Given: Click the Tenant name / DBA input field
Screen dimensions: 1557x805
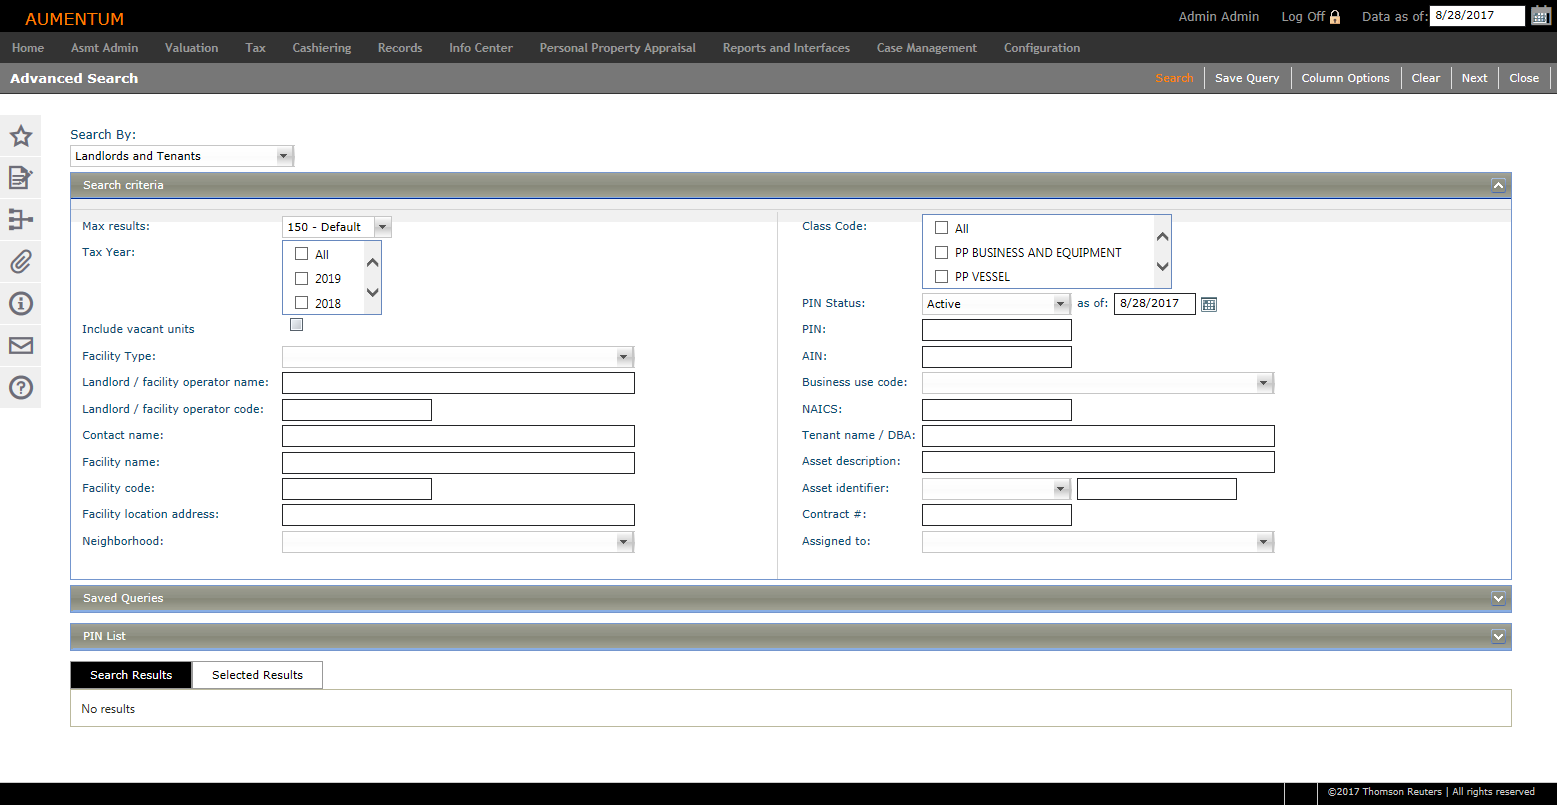Looking at the screenshot, I should 1097,436.
